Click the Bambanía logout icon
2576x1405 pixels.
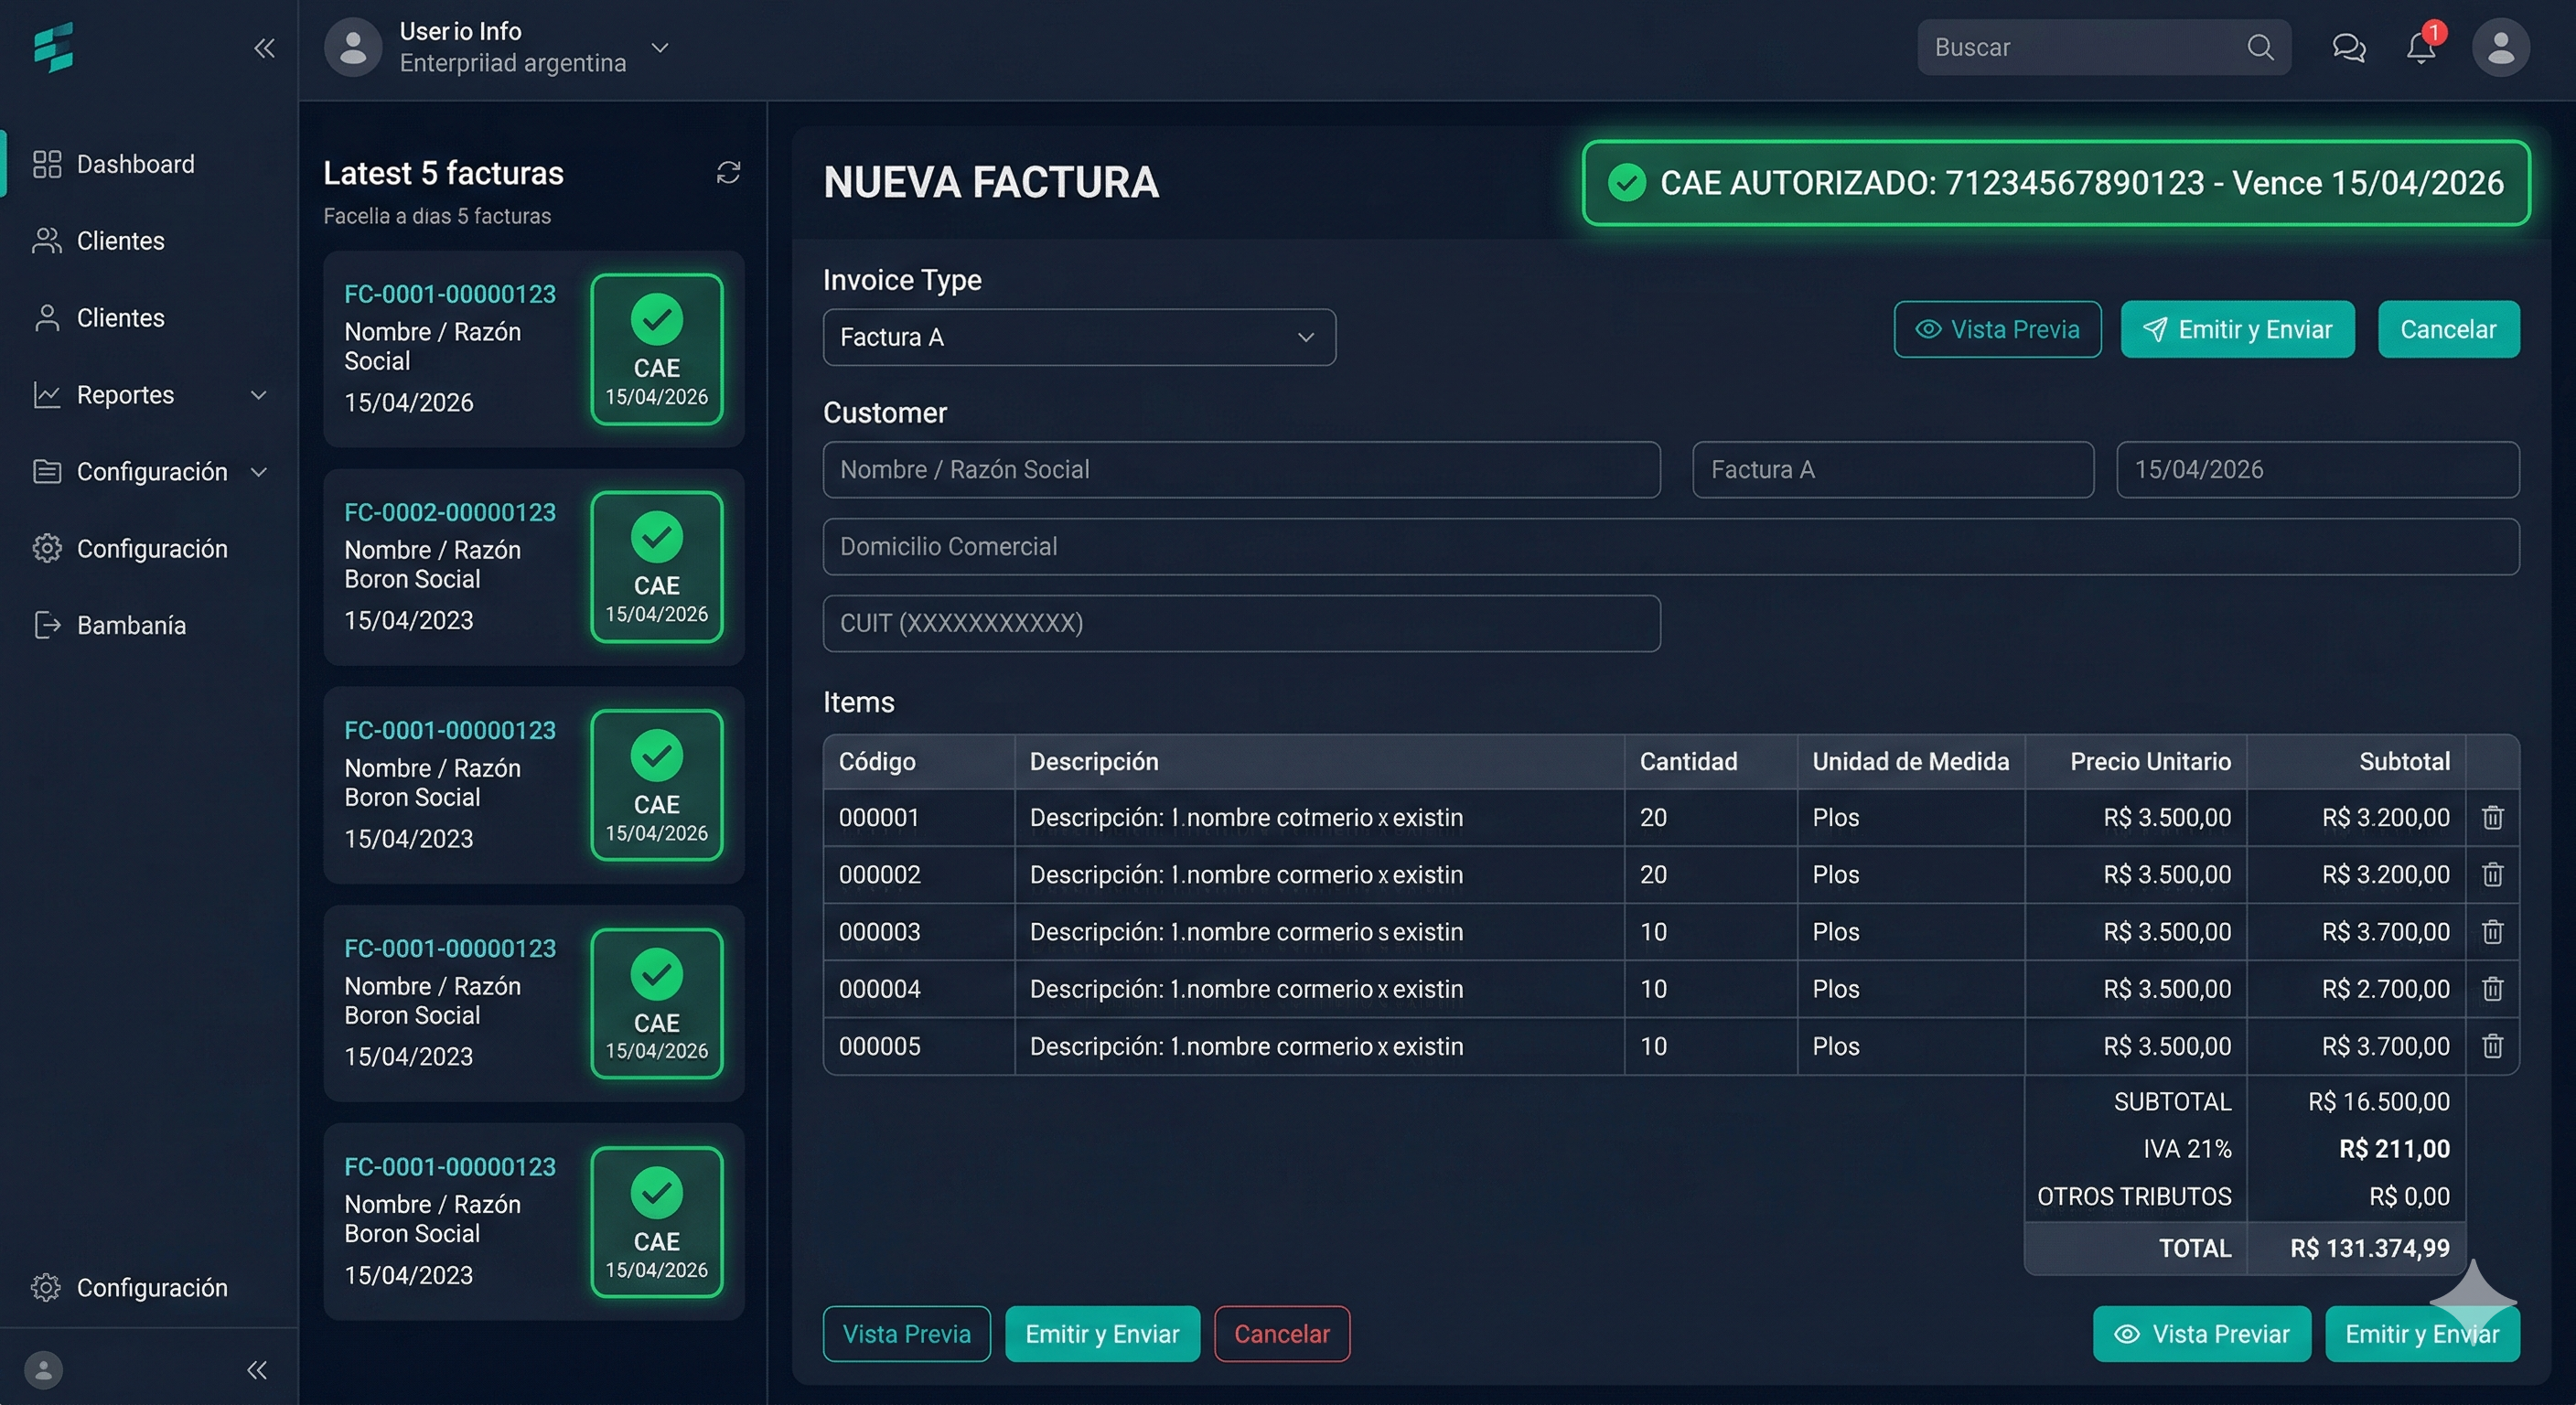pos(47,625)
